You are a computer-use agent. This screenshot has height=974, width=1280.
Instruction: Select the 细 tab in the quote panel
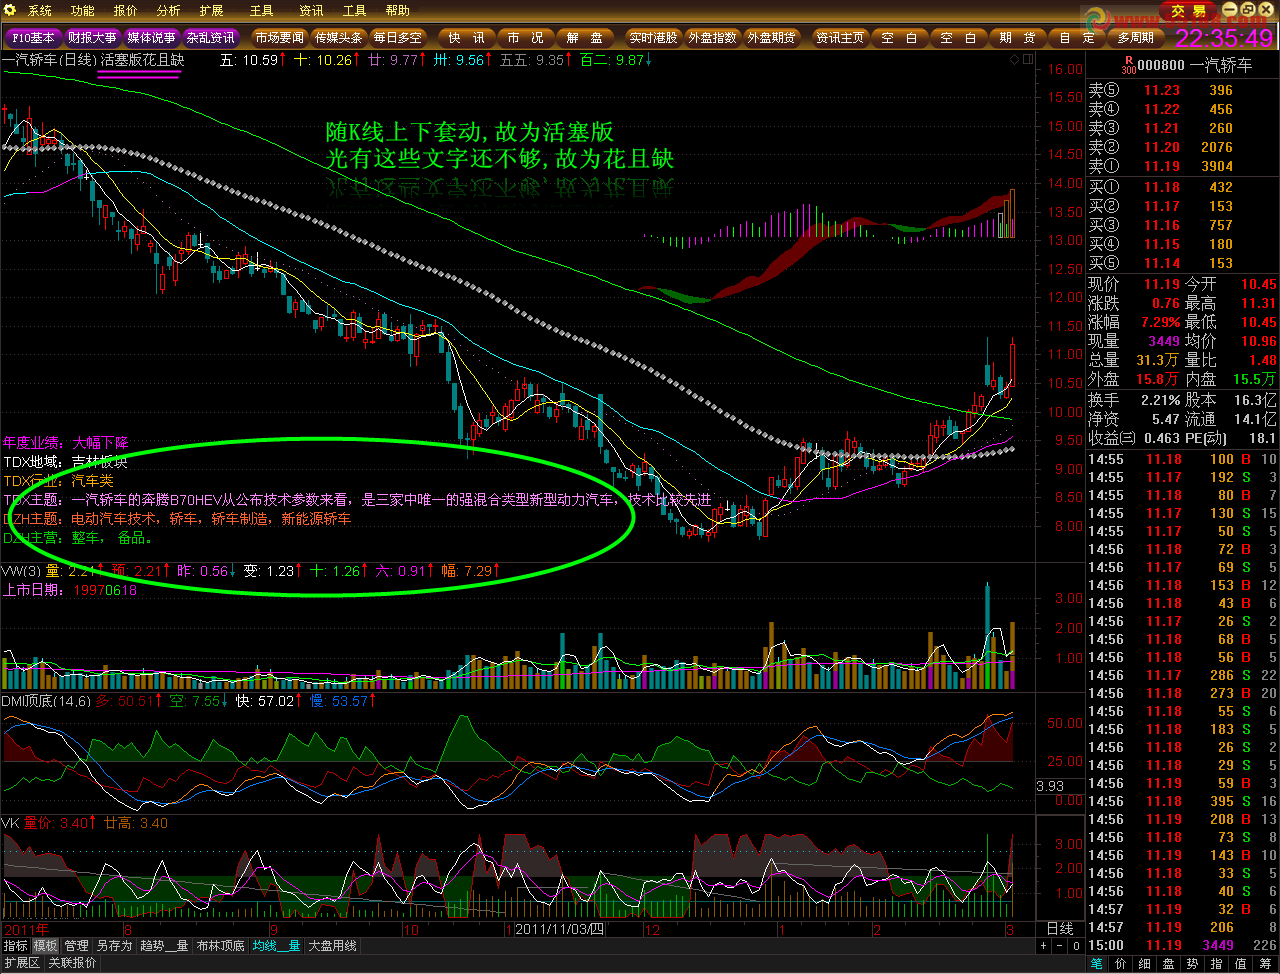pos(1144,964)
